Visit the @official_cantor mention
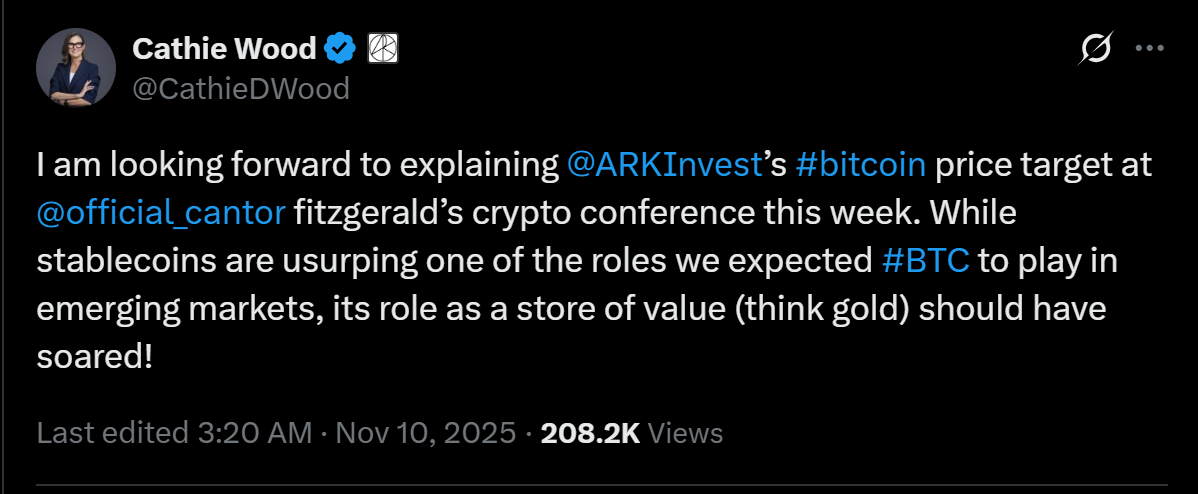This screenshot has width=1198, height=494. pos(160,213)
